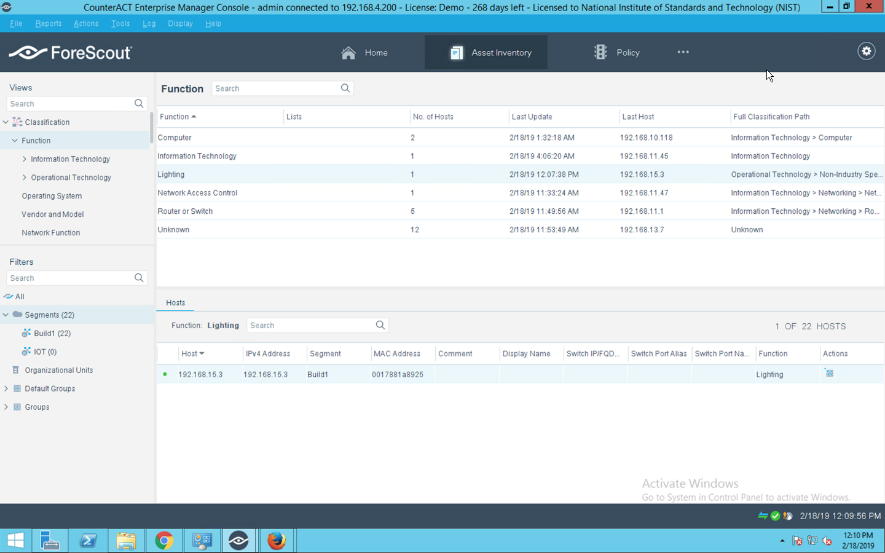Viewport: 885px width, 553px height.
Task: Select Vendor and Model in Views
Action: pos(52,214)
